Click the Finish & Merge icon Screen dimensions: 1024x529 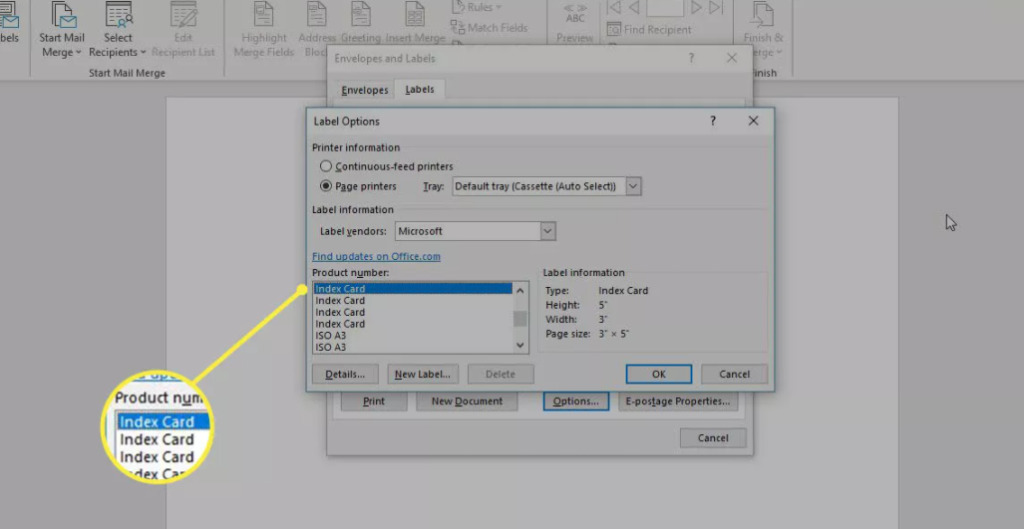(760, 17)
